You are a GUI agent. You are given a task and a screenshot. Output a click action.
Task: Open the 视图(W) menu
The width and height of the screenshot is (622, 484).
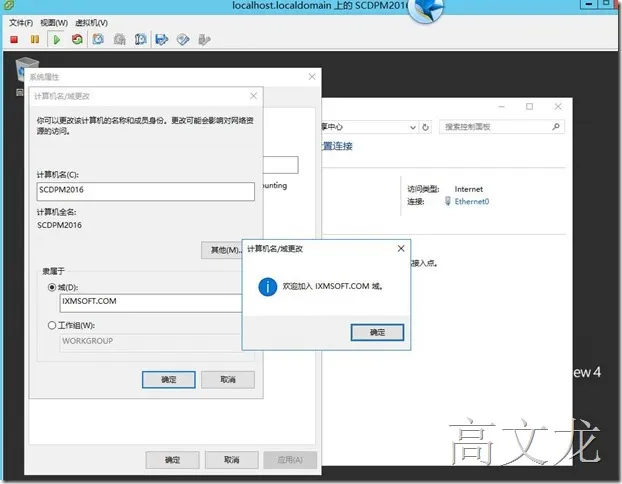(54, 23)
